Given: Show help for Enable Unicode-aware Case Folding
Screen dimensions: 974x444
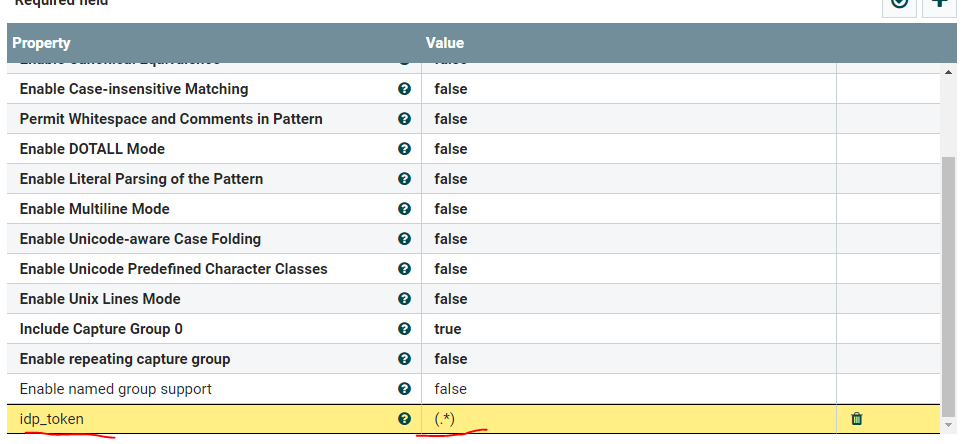Looking at the screenshot, I should tap(404, 239).
